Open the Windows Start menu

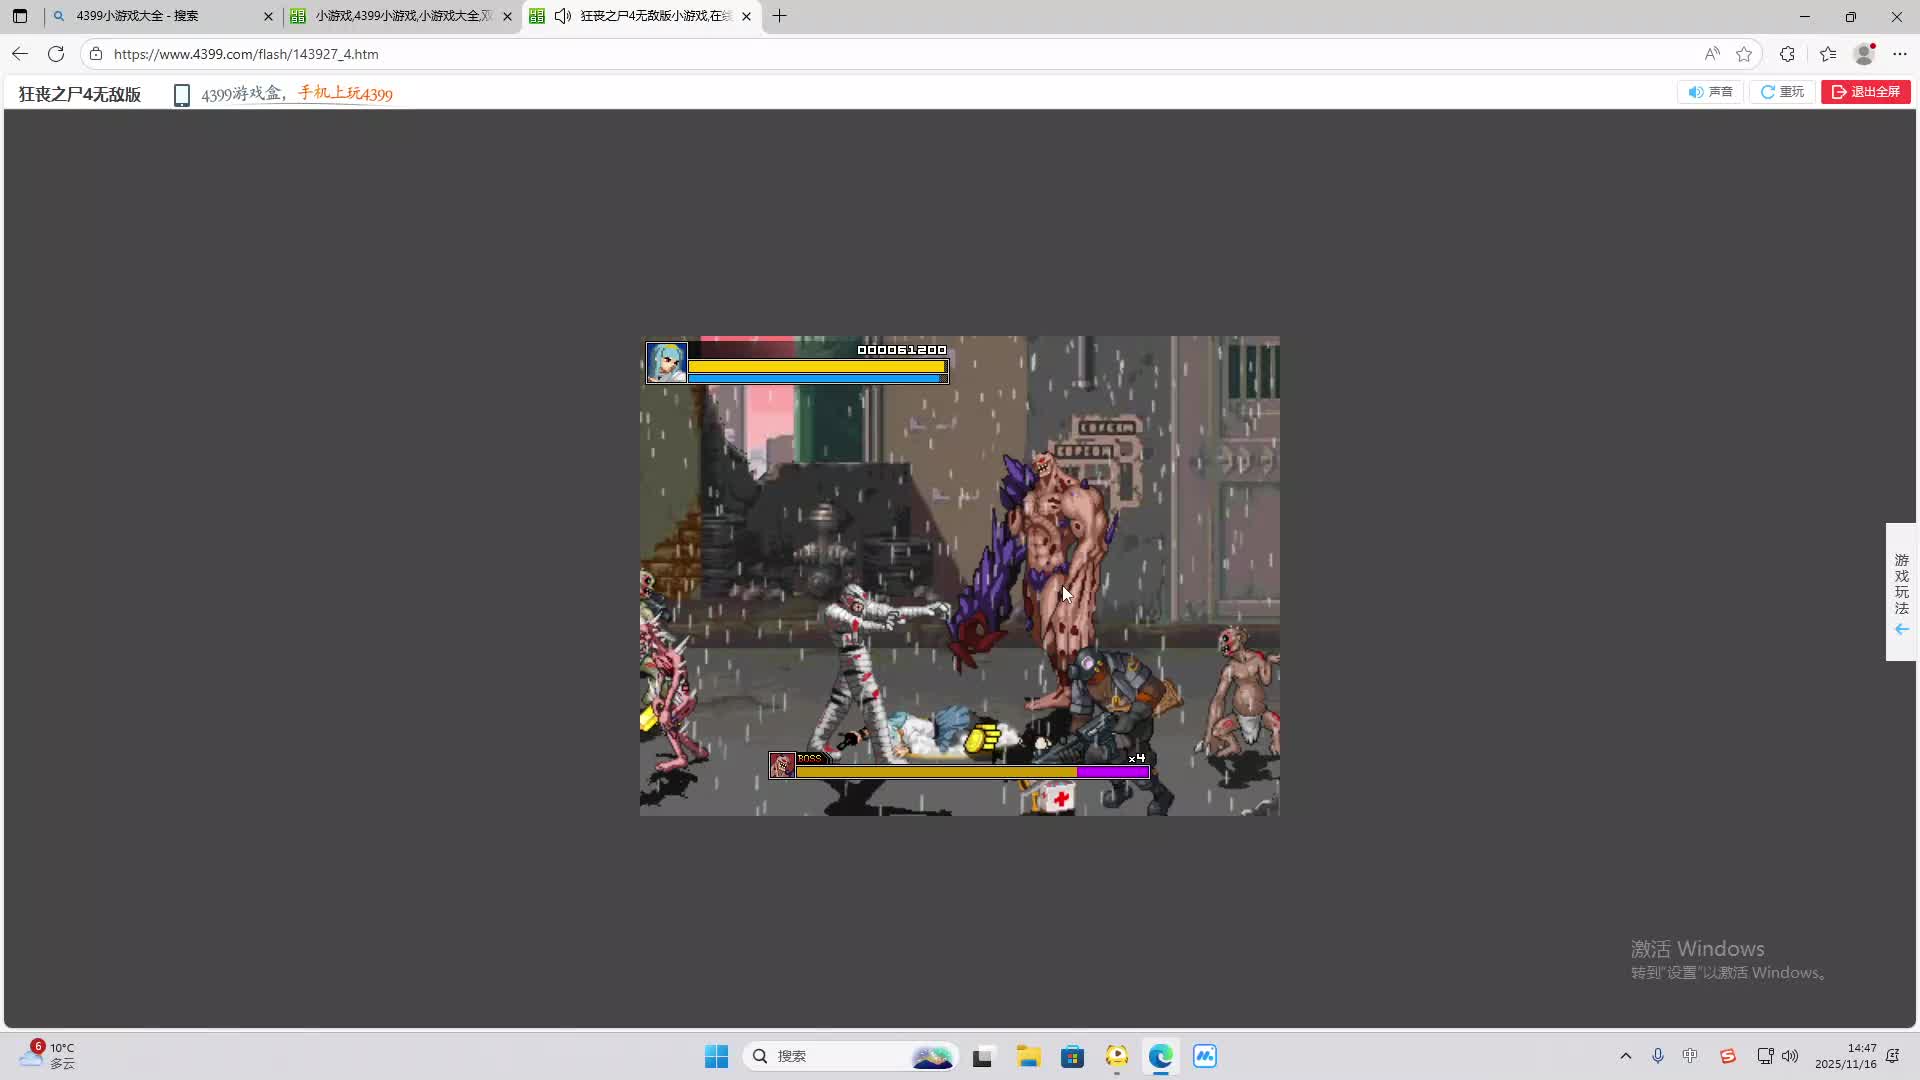click(x=716, y=1056)
